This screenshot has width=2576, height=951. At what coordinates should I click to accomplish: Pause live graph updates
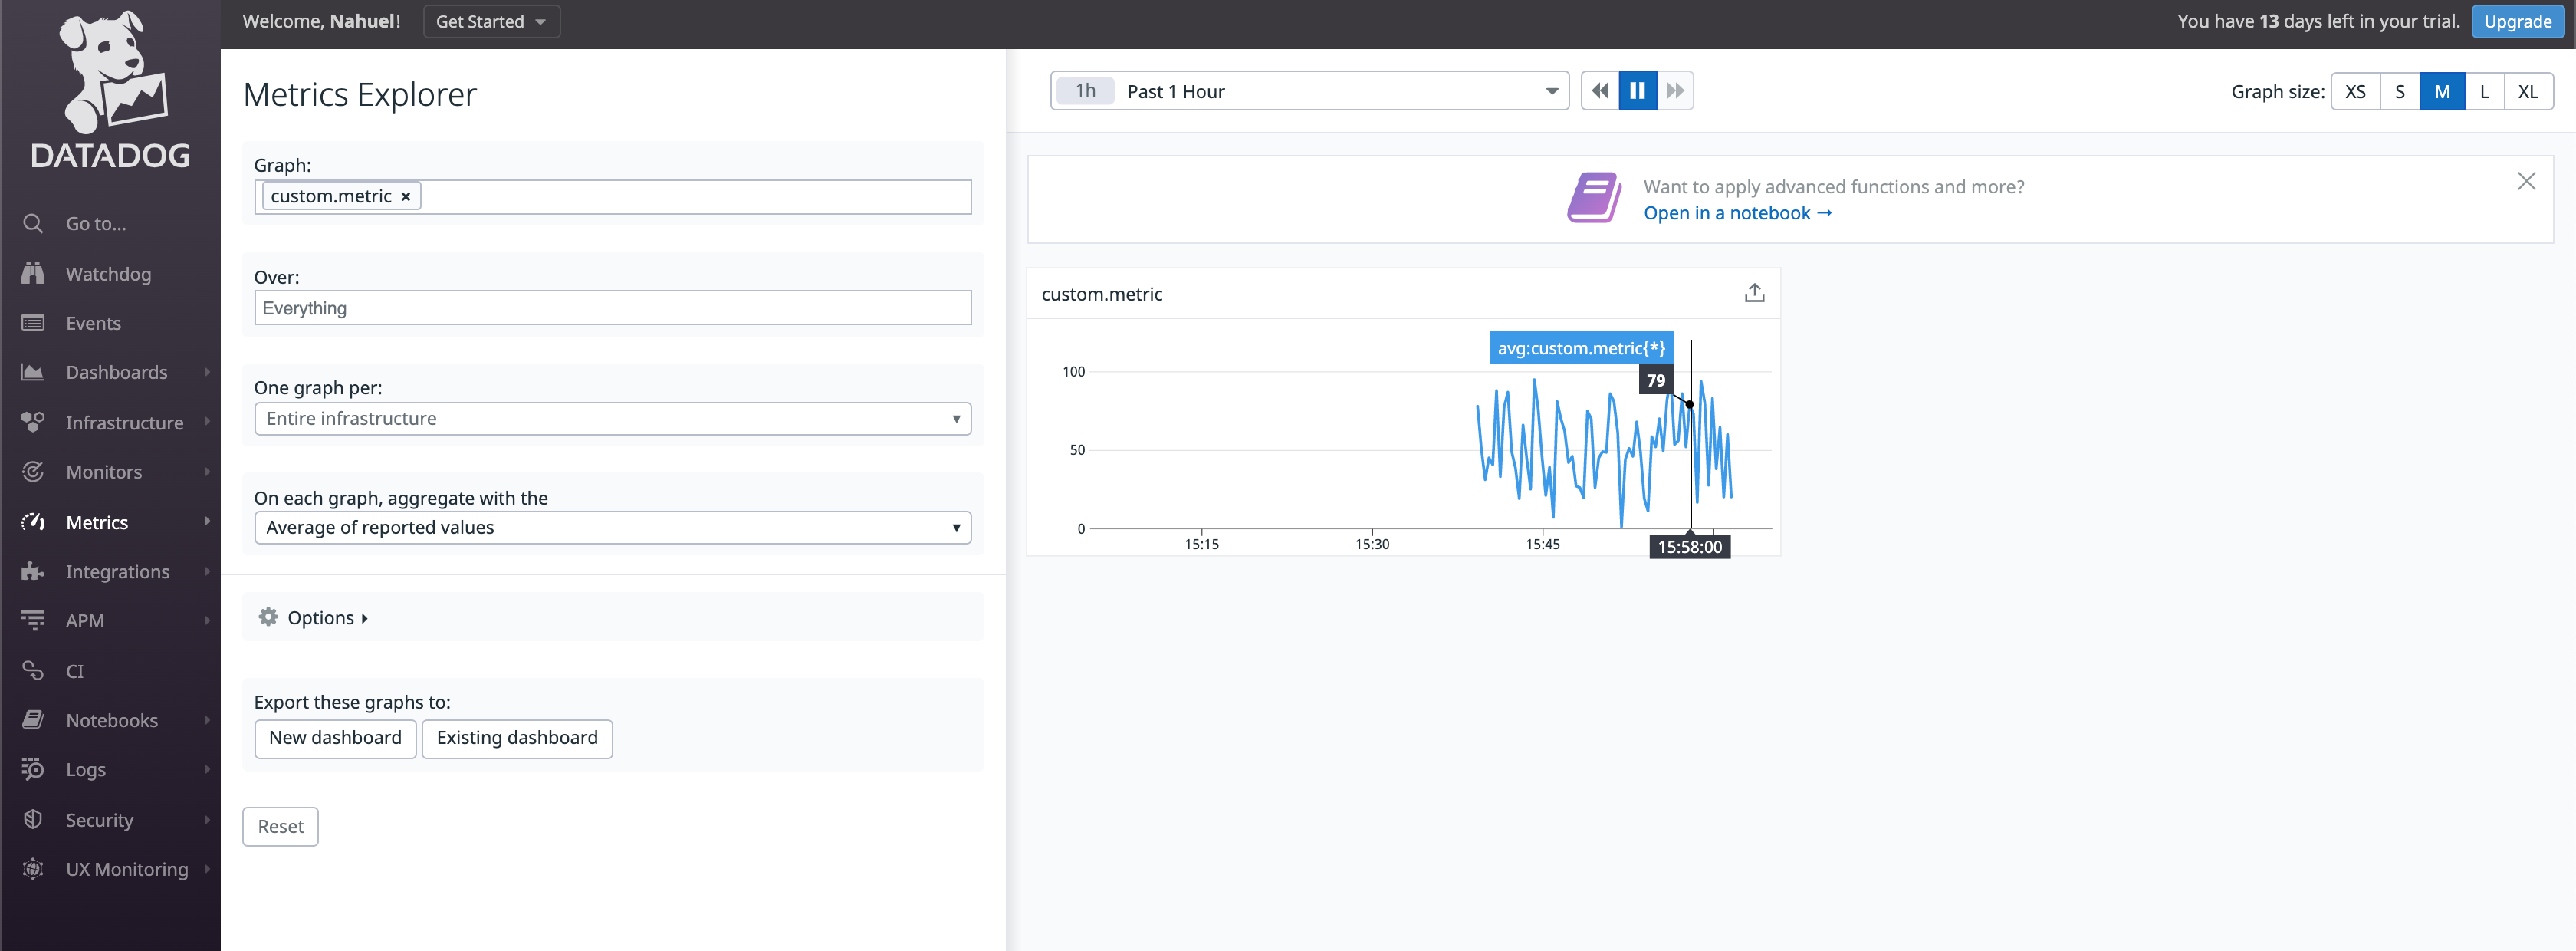coord(1638,91)
